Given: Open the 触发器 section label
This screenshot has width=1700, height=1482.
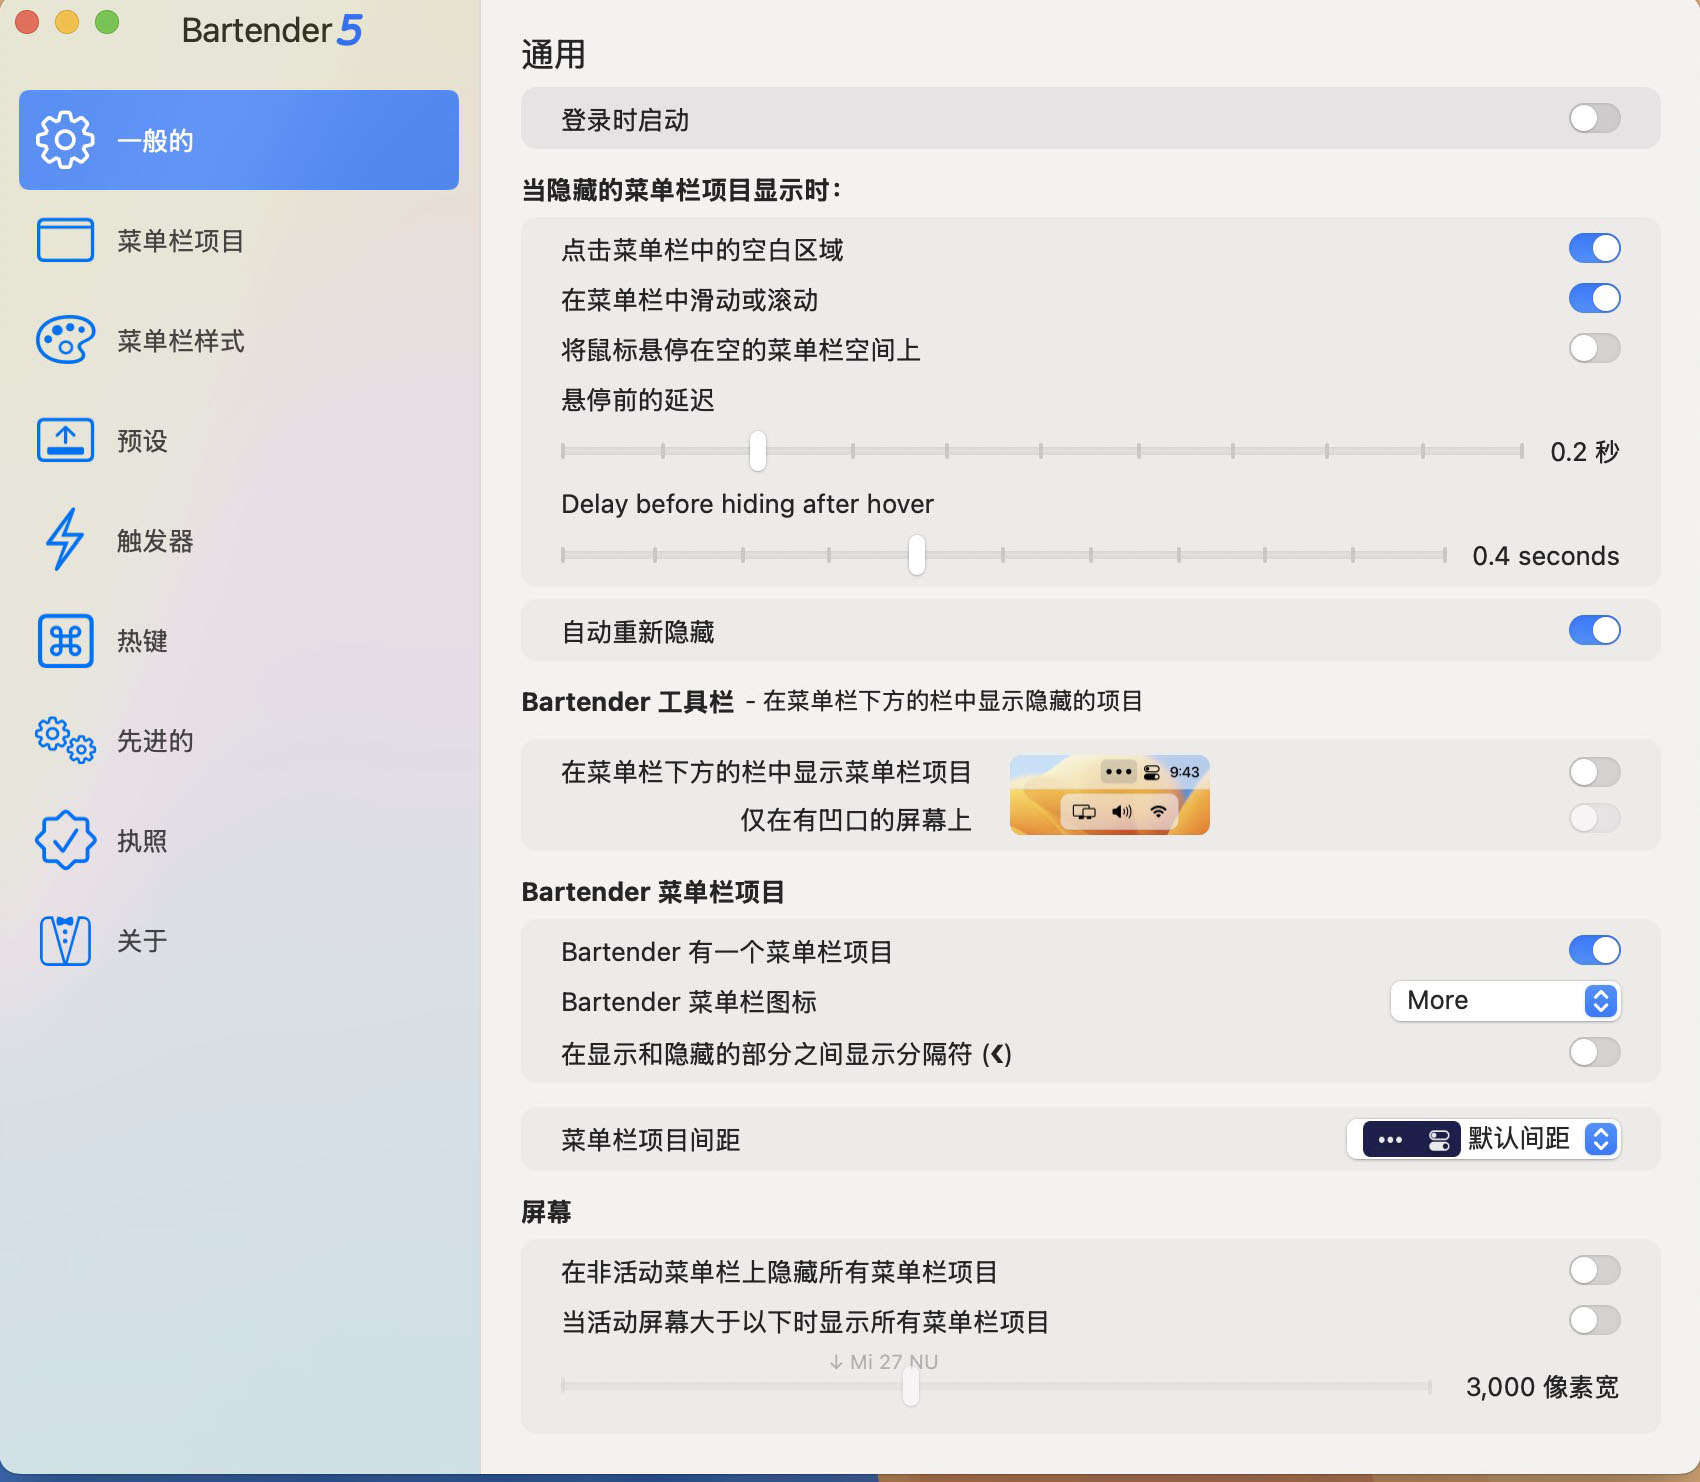Looking at the screenshot, I should click(155, 541).
